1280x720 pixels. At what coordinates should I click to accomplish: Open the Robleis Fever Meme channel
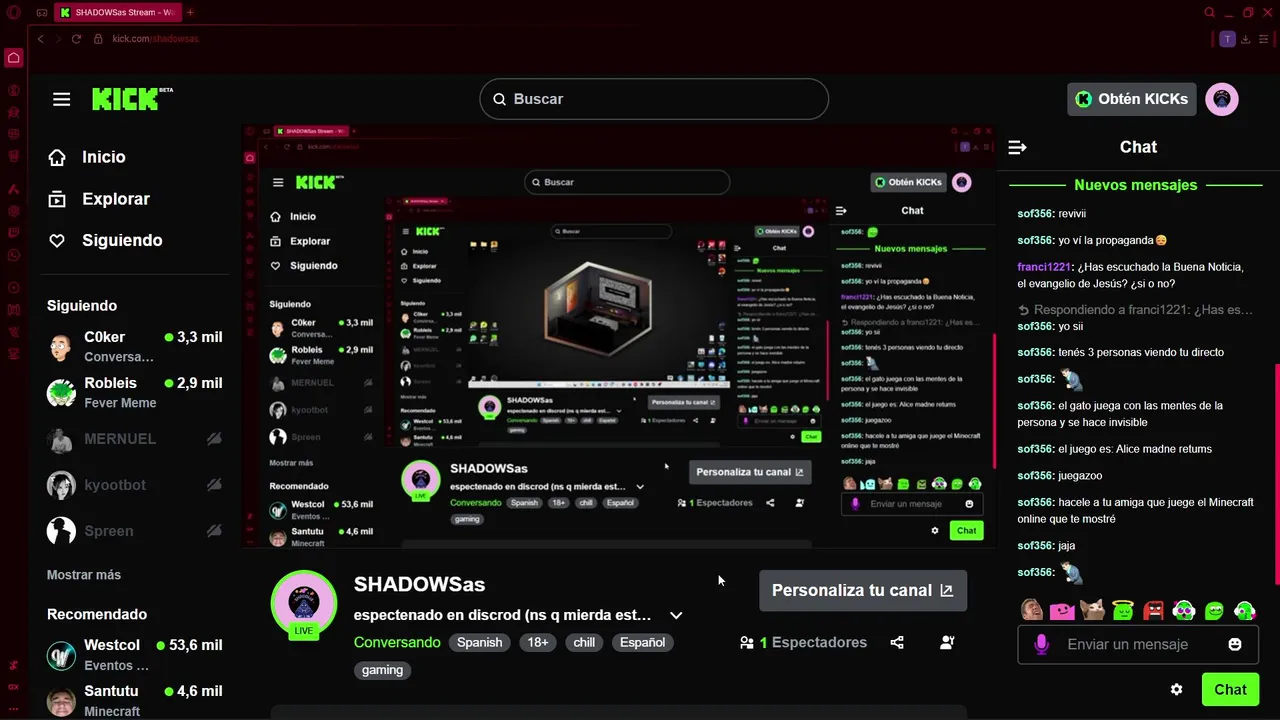(135, 392)
